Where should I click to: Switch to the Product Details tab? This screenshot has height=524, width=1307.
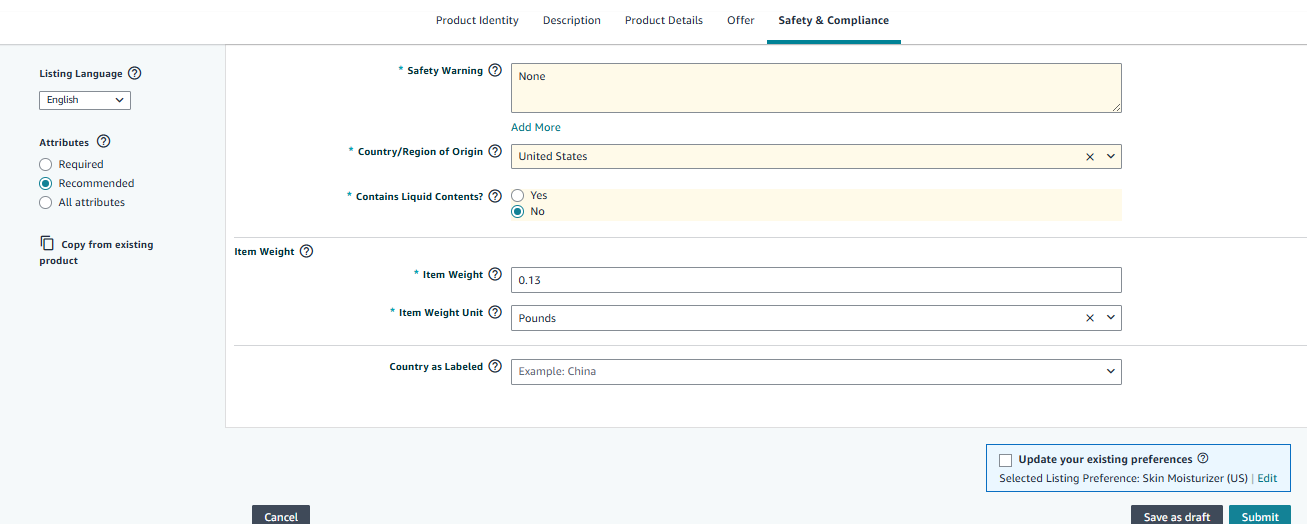(x=663, y=20)
